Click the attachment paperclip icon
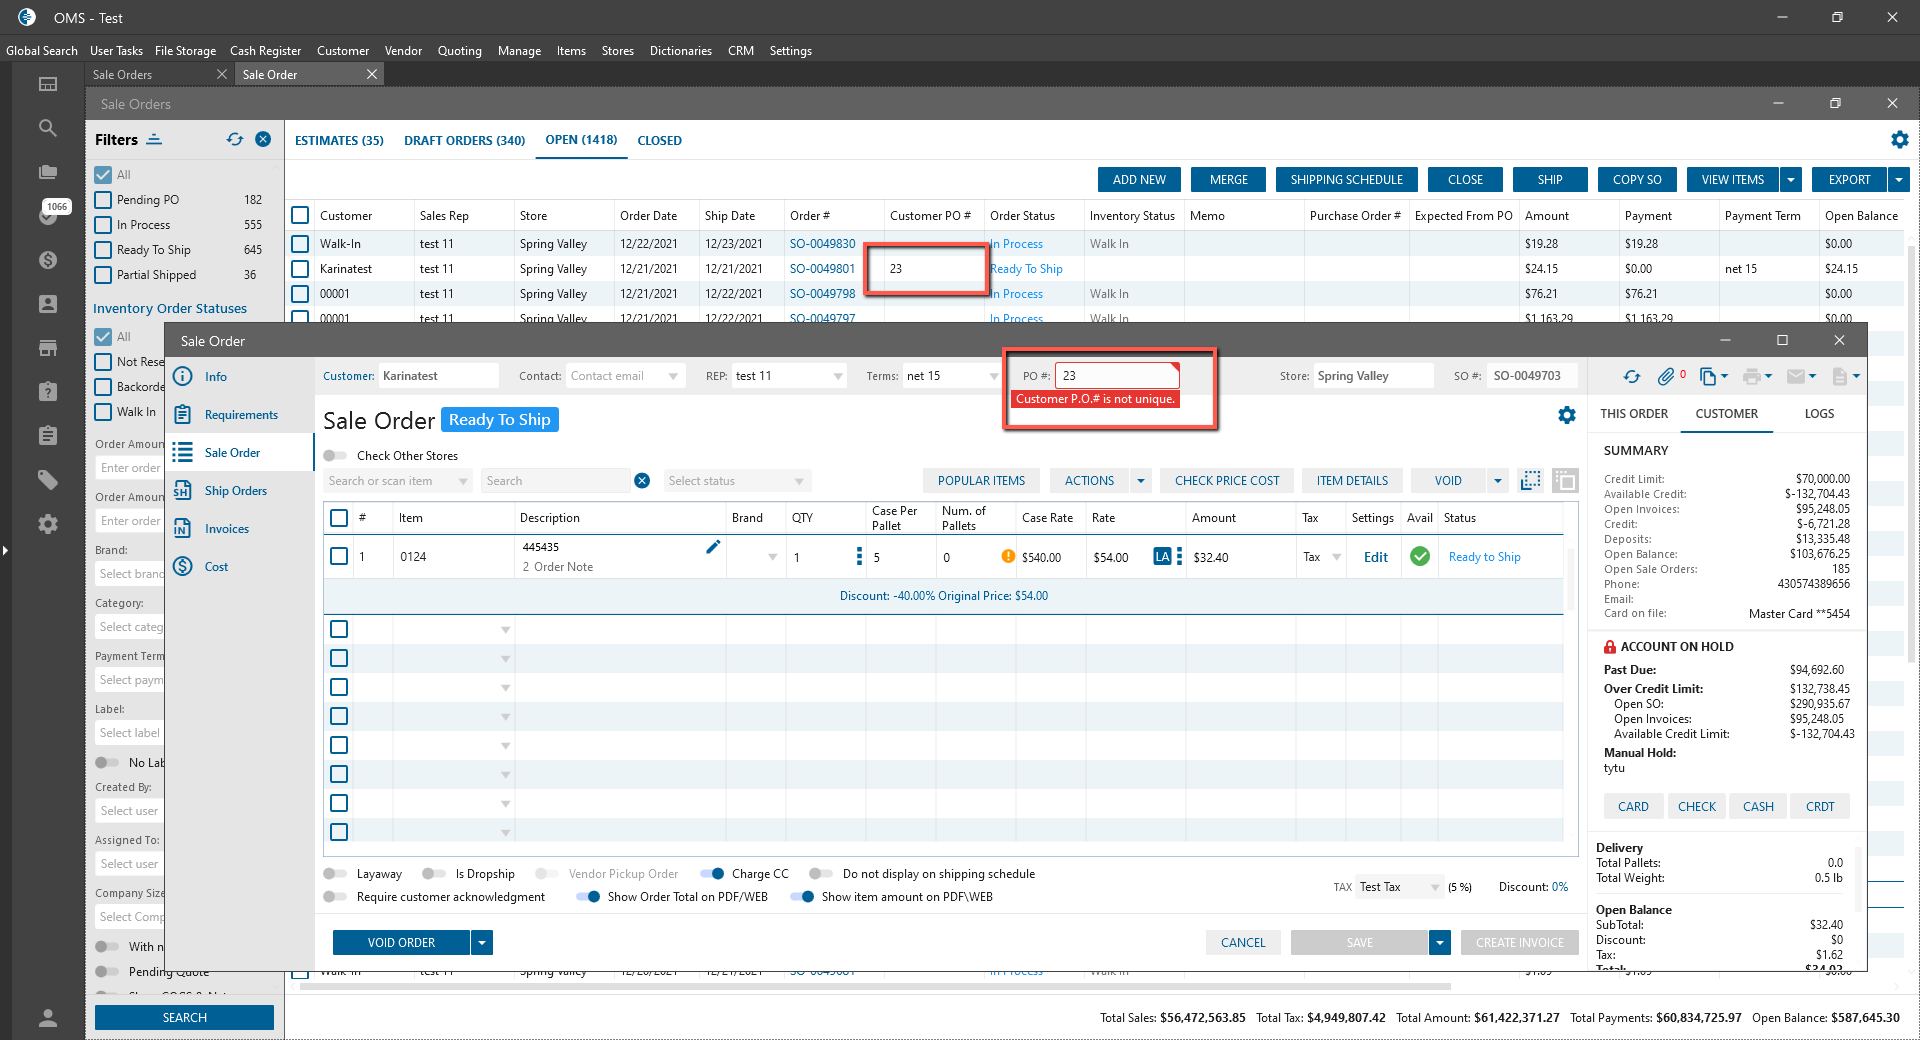This screenshot has width=1920, height=1040. tap(1665, 377)
